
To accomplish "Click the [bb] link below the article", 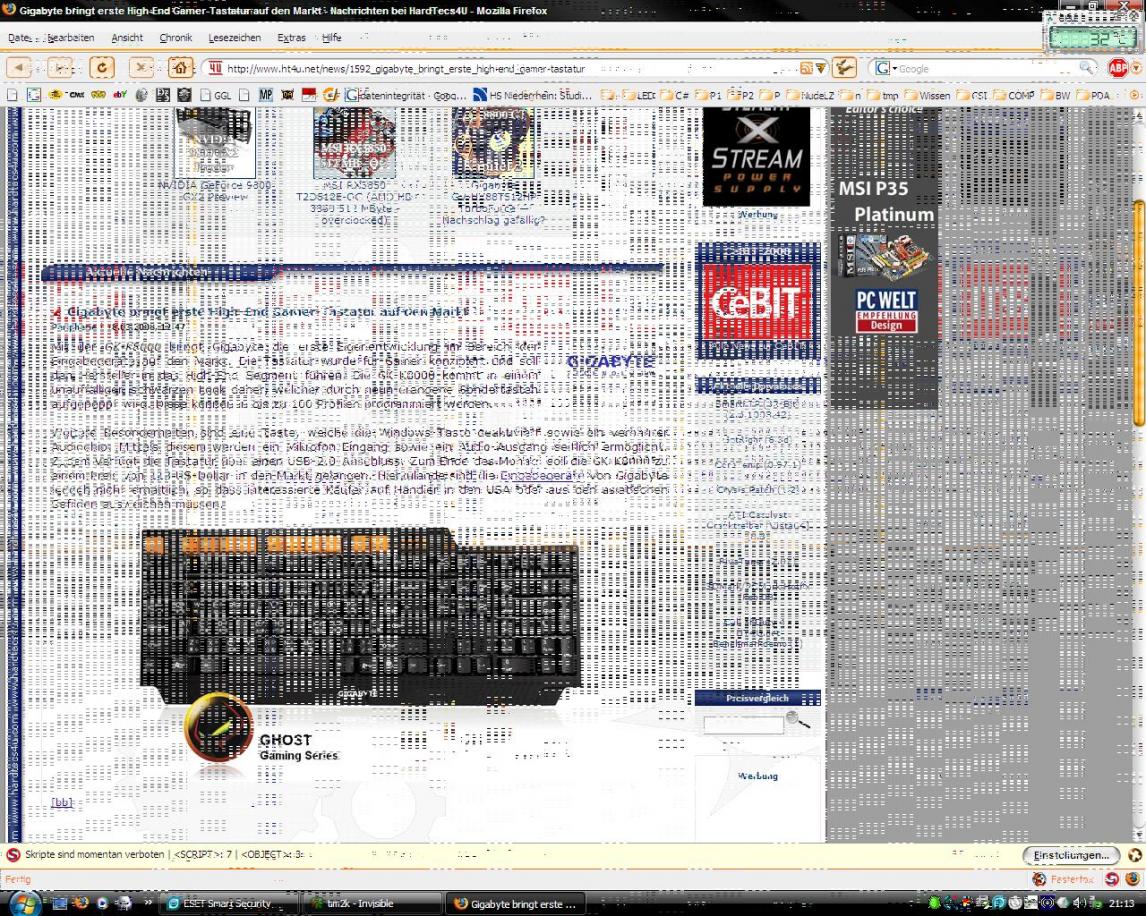I will 62,802.
